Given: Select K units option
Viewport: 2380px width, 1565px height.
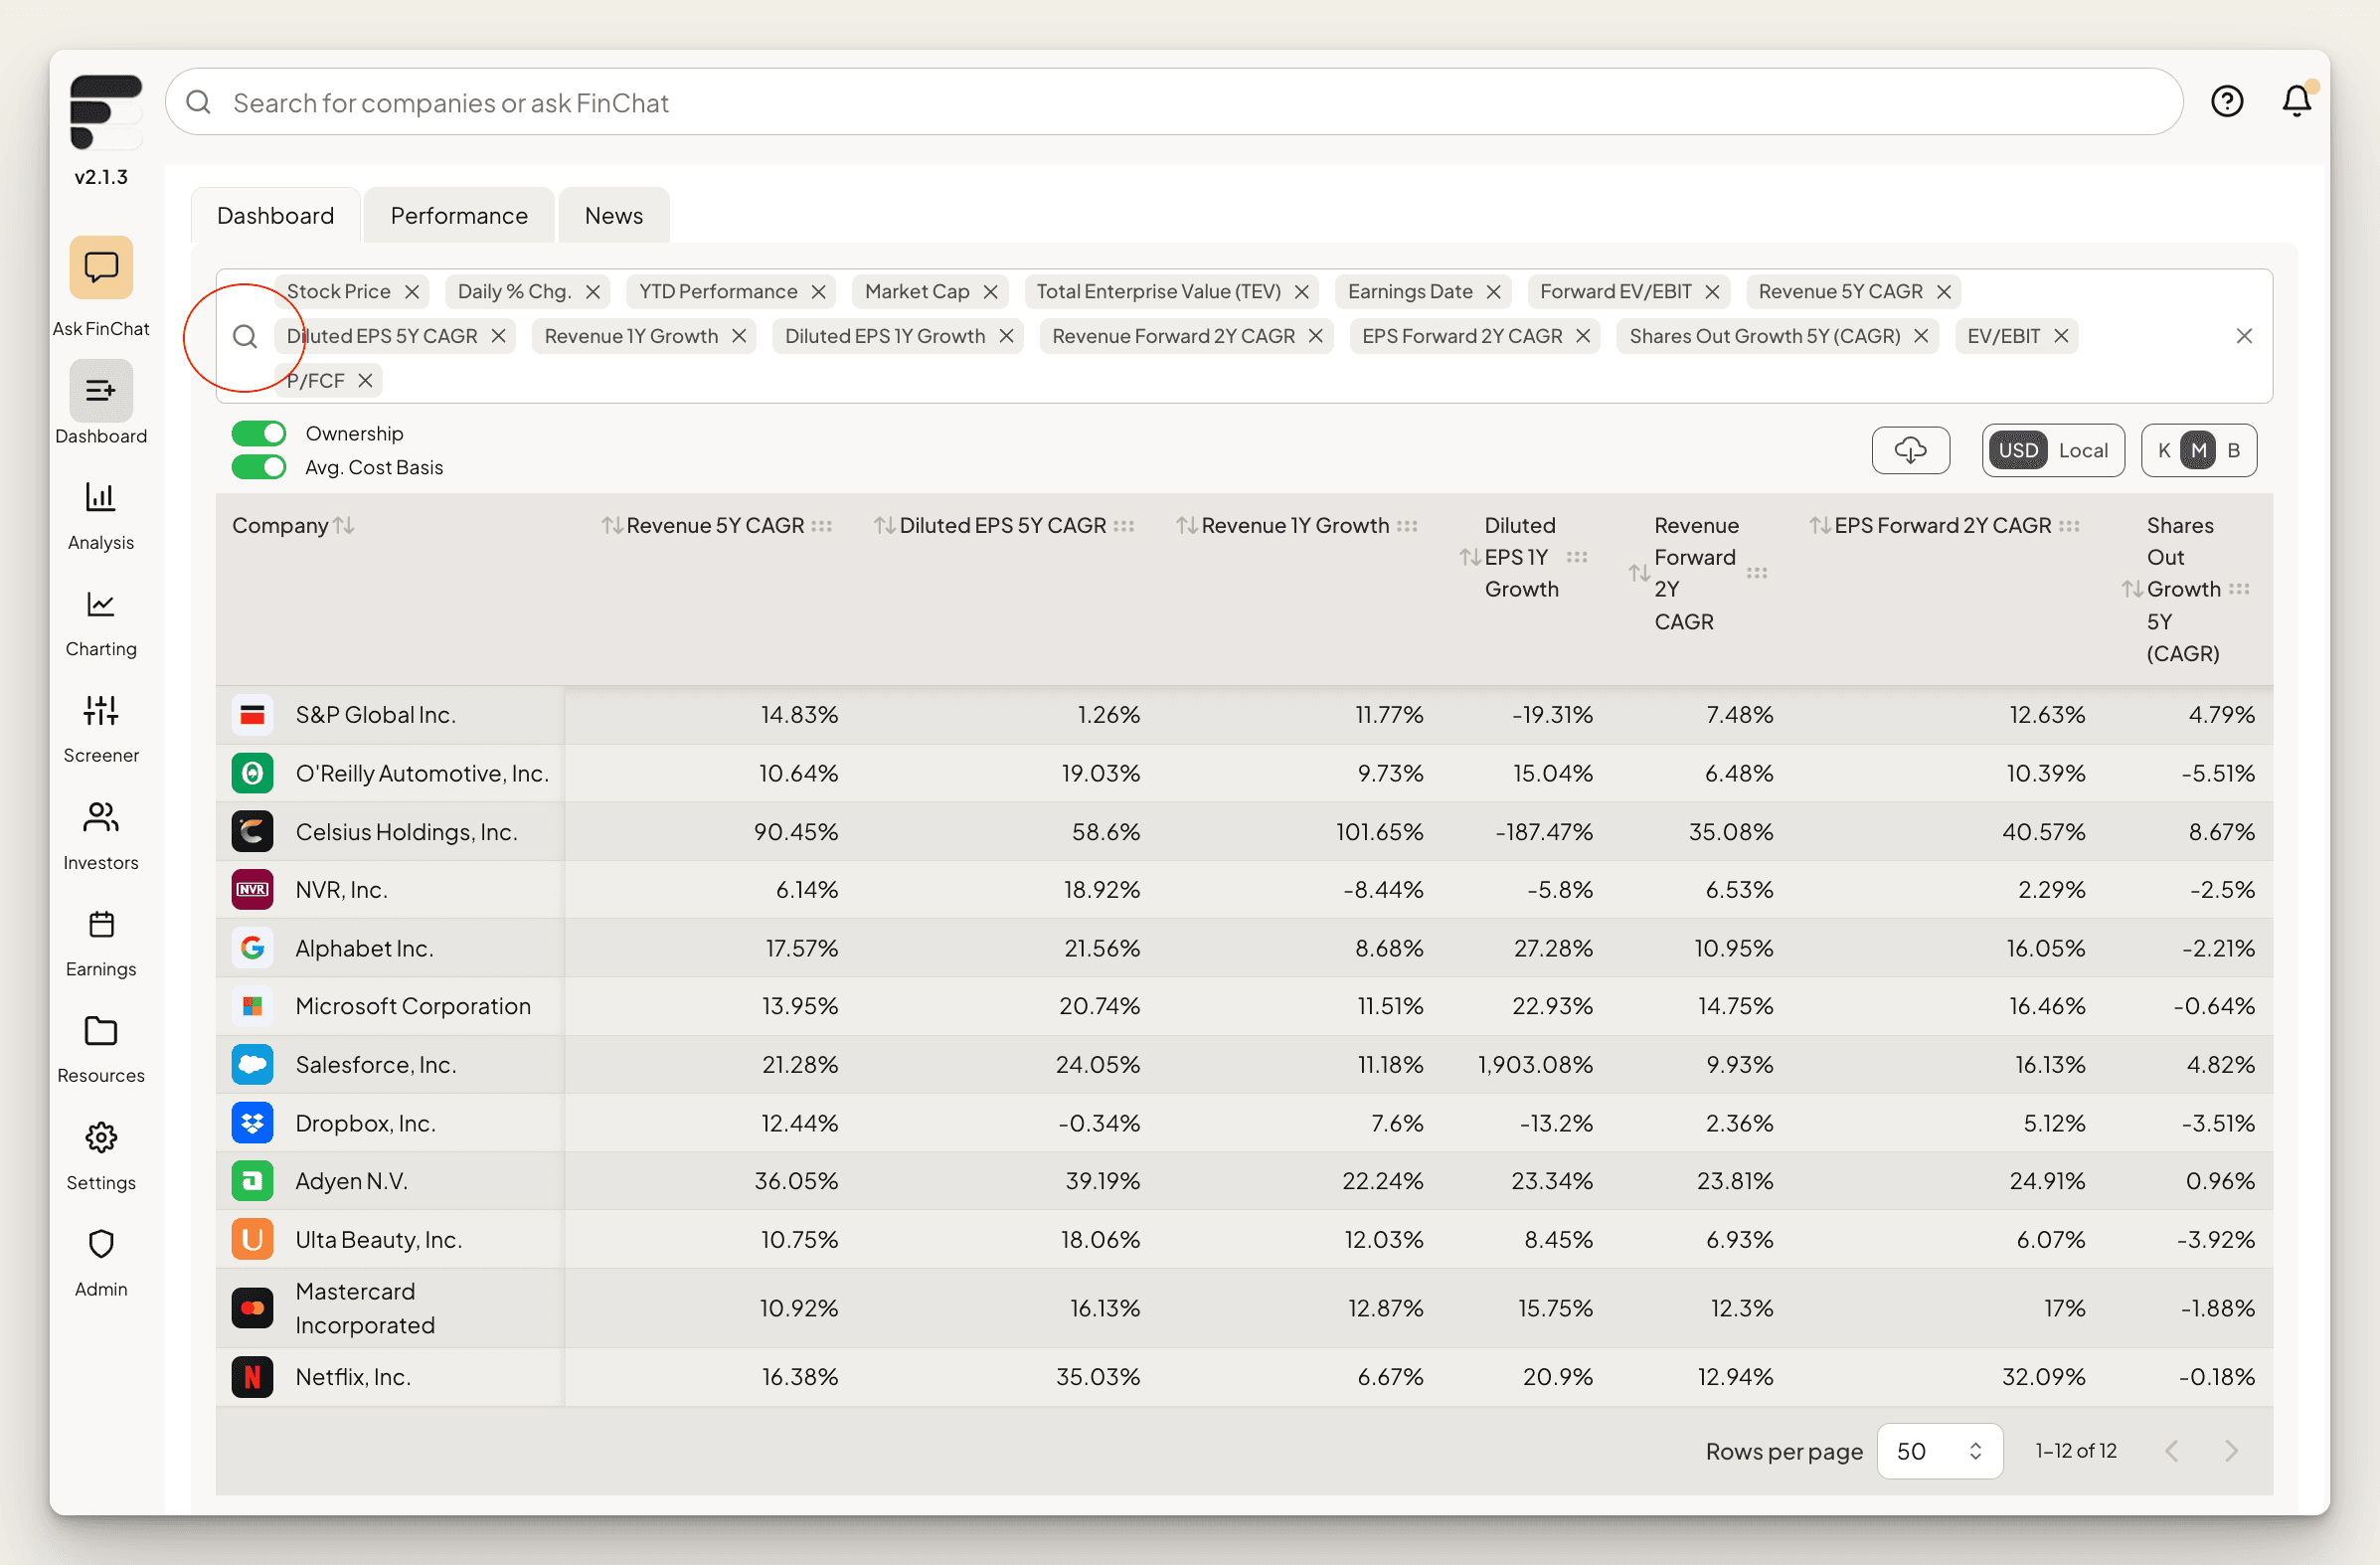Looking at the screenshot, I should point(2164,450).
